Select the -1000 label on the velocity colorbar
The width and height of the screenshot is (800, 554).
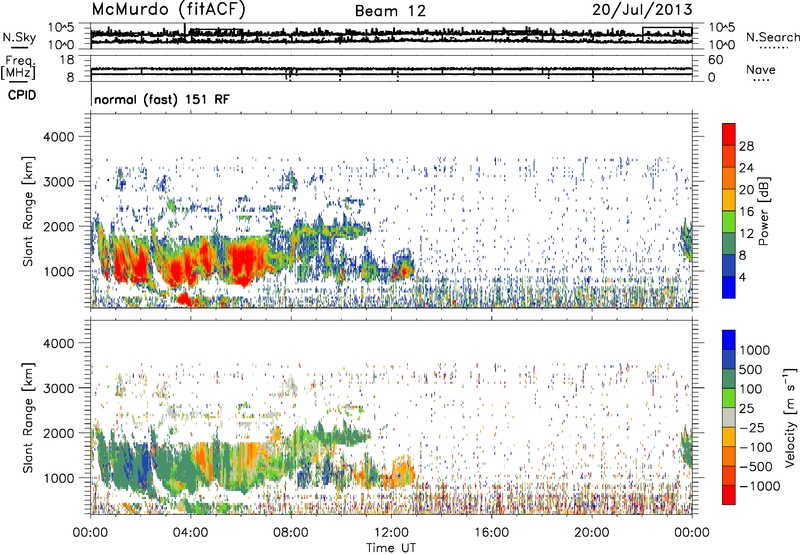pyautogui.click(x=759, y=486)
